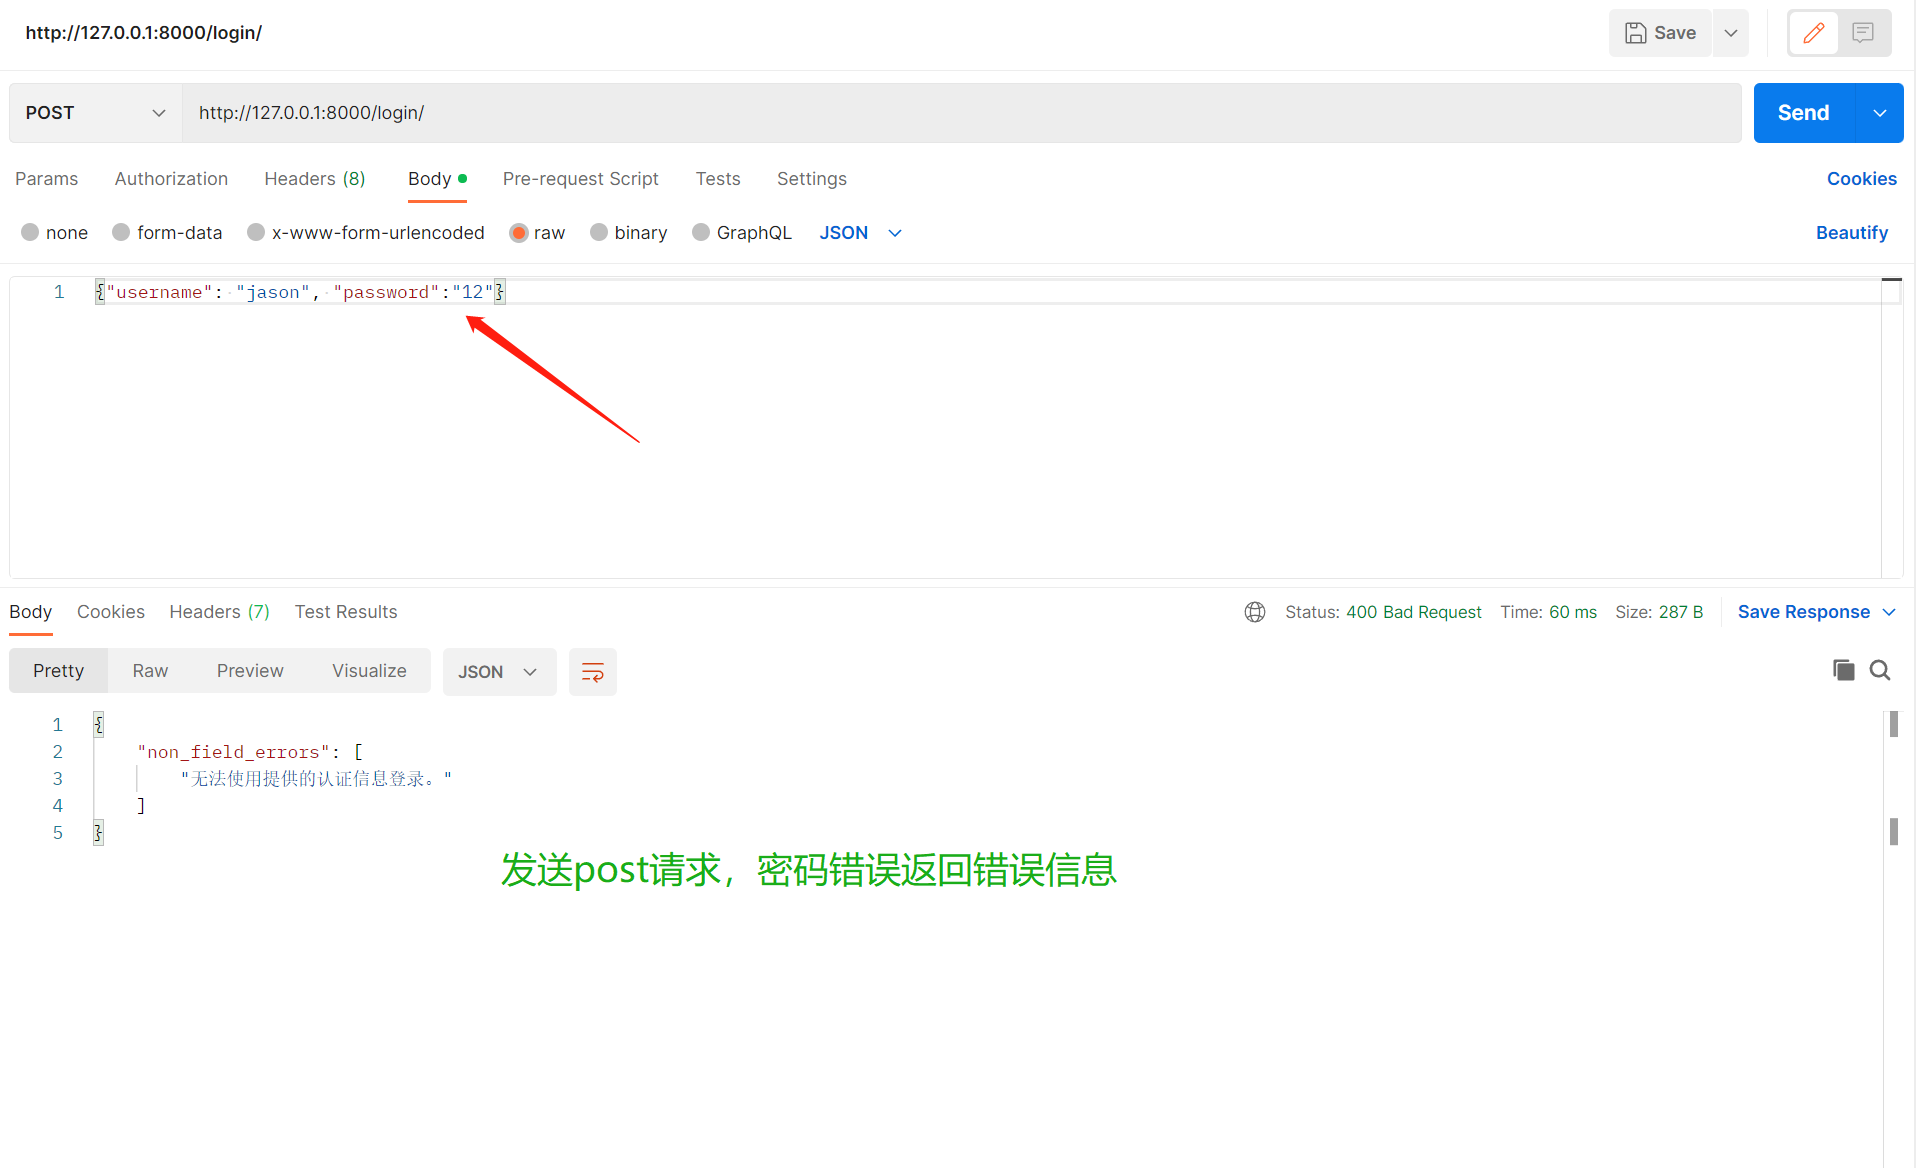This screenshot has width=1921, height=1168.
Task: Click the Beautify link
Action: click(1851, 233)
